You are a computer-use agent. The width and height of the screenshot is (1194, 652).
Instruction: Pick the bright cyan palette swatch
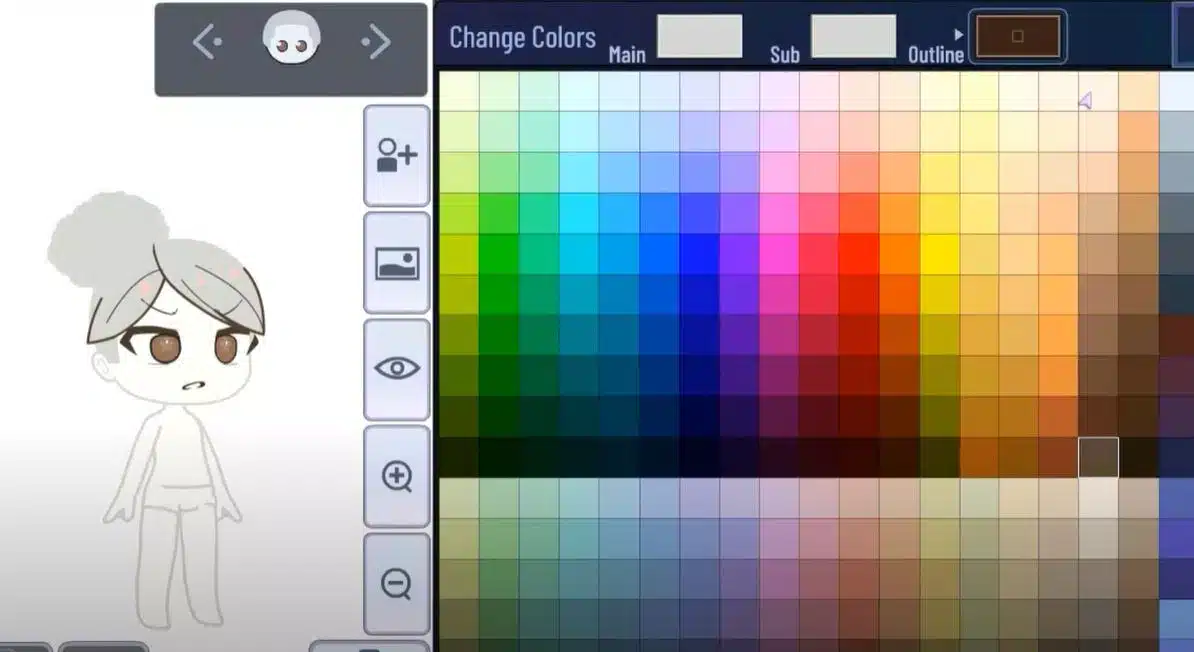(579, 213)
